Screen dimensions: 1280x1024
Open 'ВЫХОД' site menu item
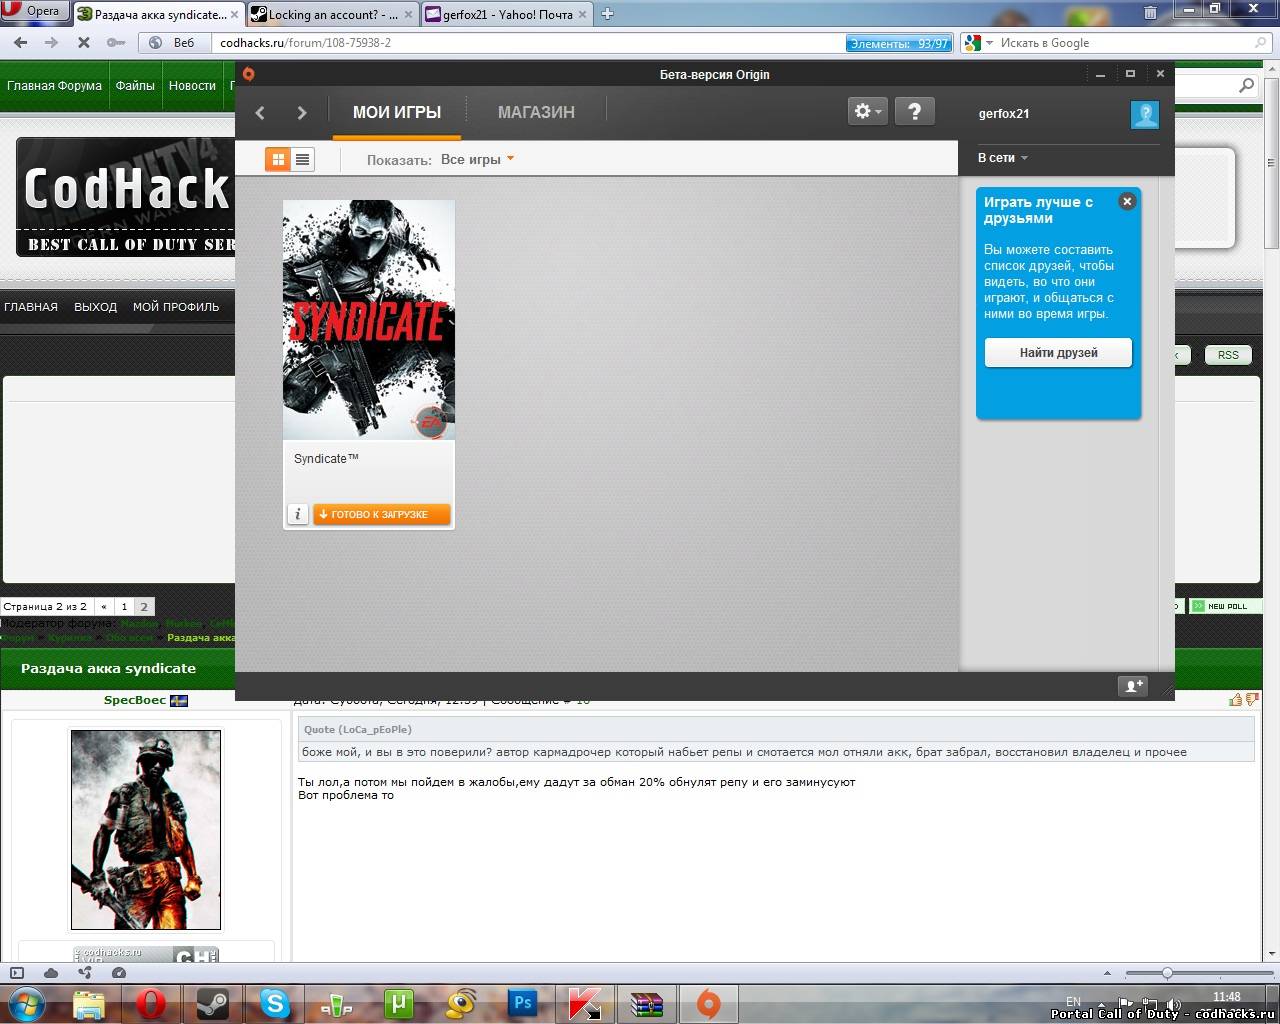95,307
